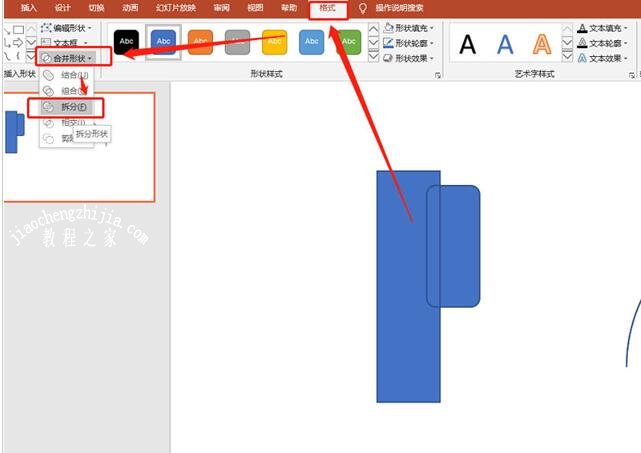Viewport: 641px width, 453px height.
Task: Select the right arrow shape in the shapes gallery
Action: [18, 43]
